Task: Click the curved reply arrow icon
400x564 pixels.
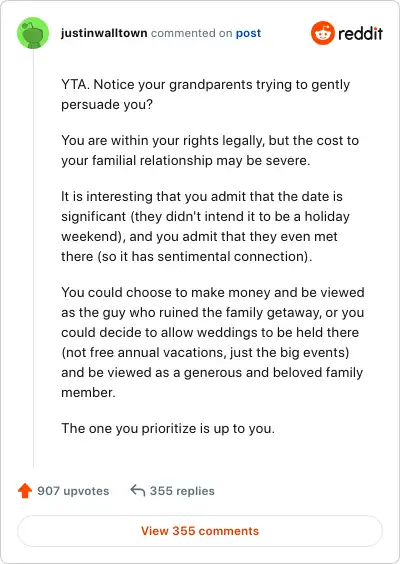Action: click(x=137, y=490)
